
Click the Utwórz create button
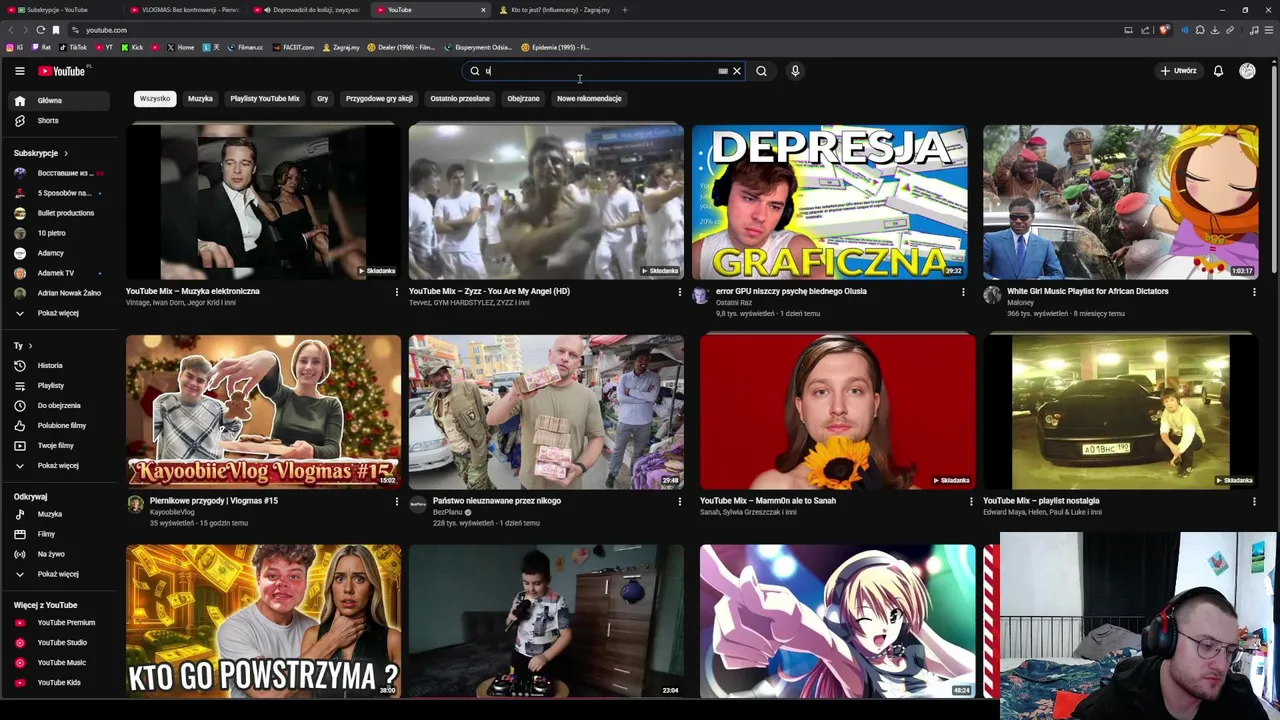pyautogui.click(x=1178, y=71)
